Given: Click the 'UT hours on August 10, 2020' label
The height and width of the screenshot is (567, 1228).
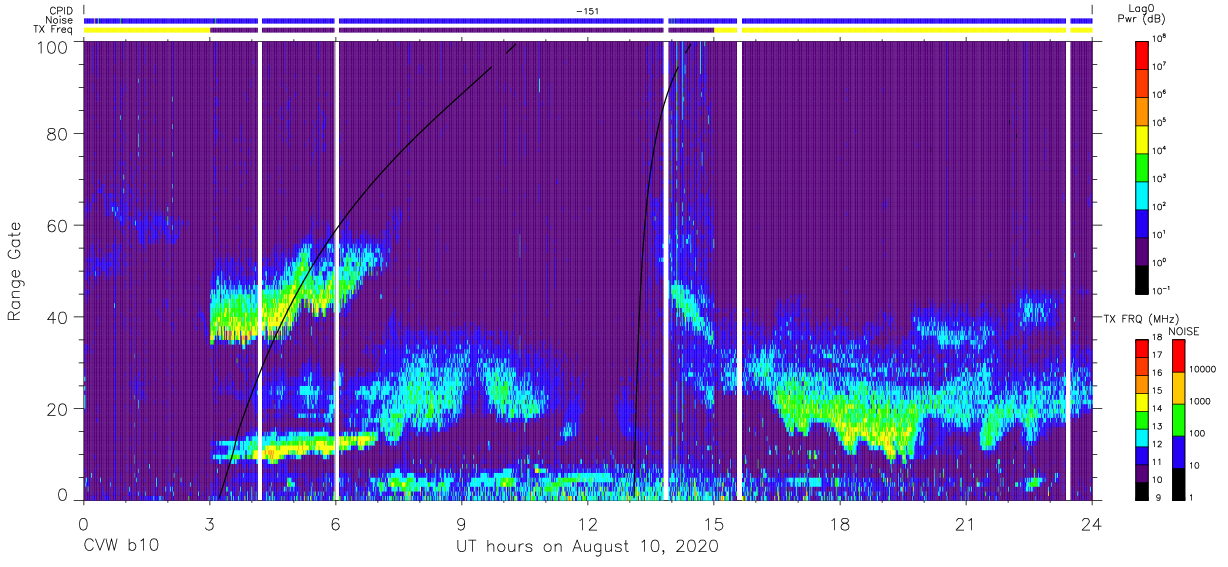Looking at the screenshot, I should (587, 546).
